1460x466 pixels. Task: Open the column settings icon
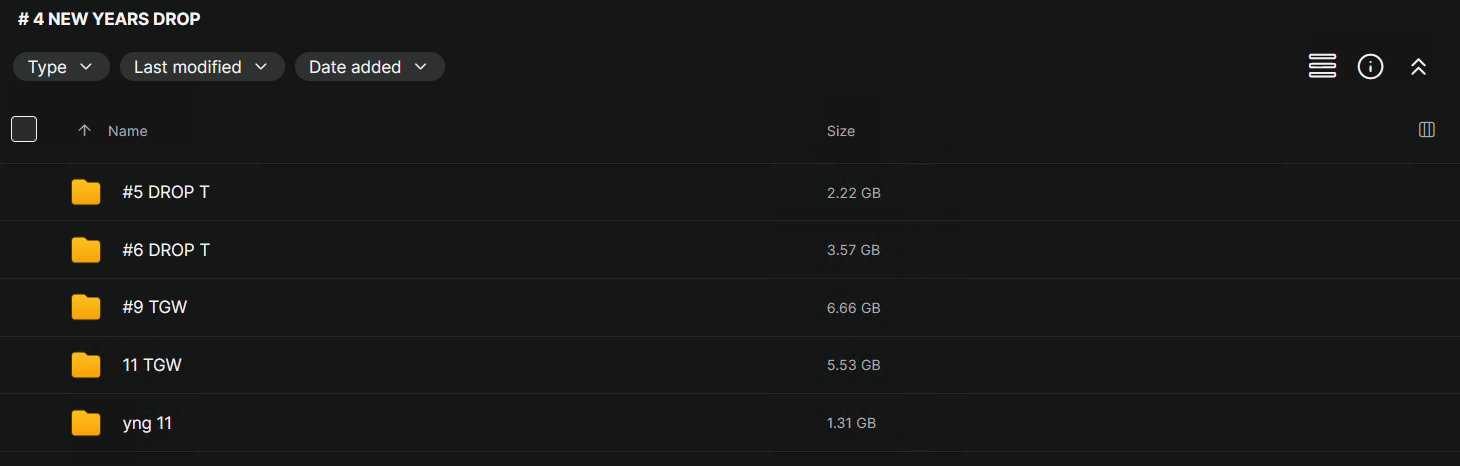[1427, 130]
